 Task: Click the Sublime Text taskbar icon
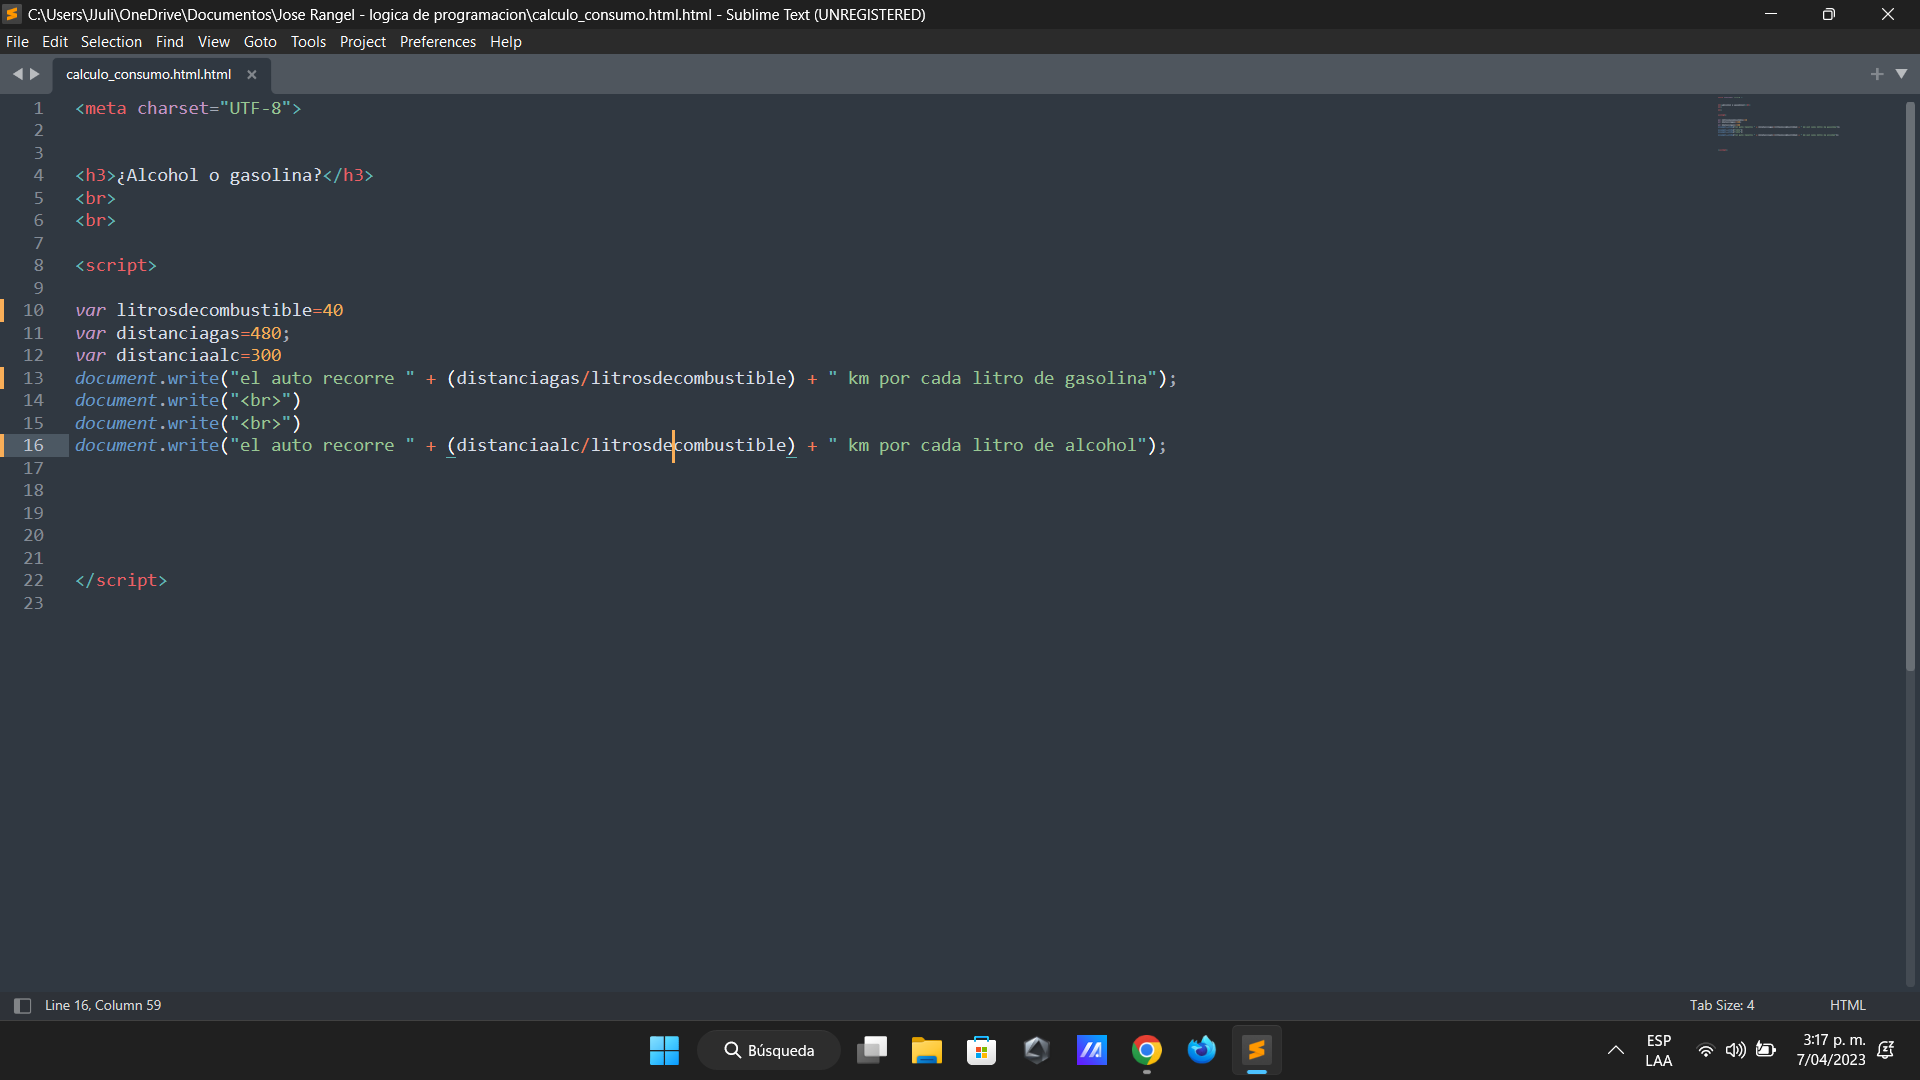pos(1257,1050)
